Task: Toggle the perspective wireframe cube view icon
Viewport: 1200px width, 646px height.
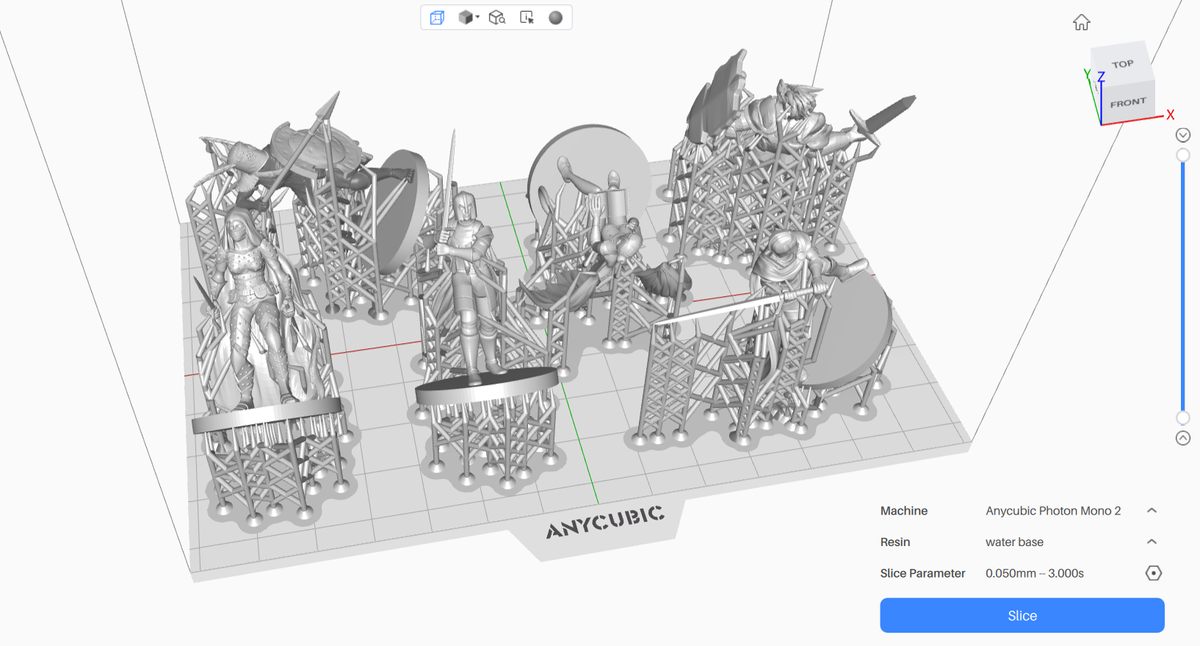Action: [437, 17]
